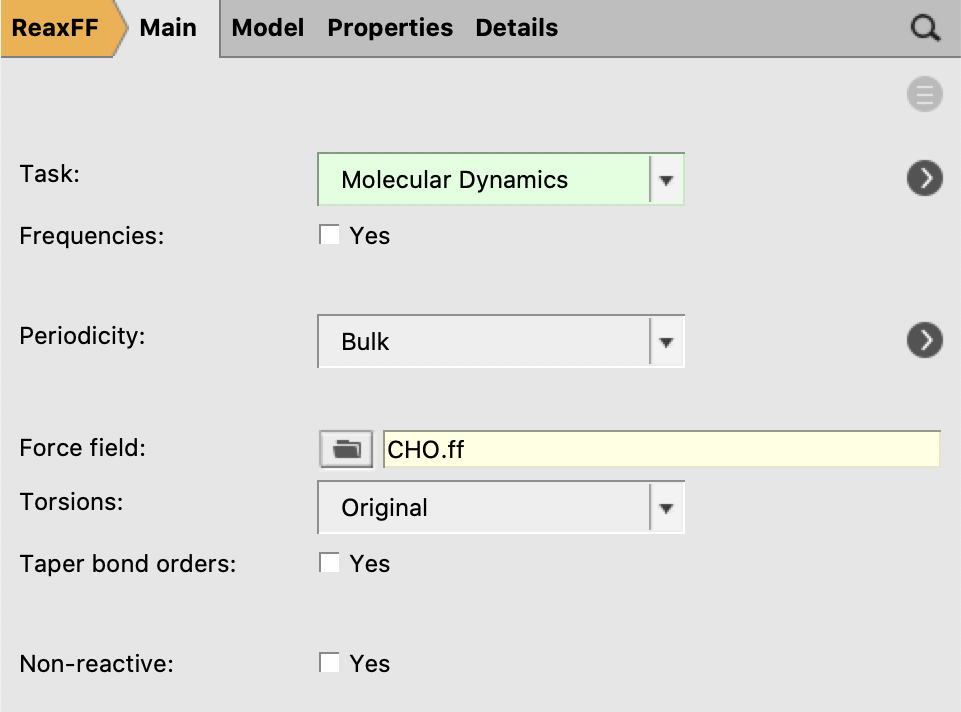
Task: Click the Task dropdown arrow
Action: click(x=666, y=178)
